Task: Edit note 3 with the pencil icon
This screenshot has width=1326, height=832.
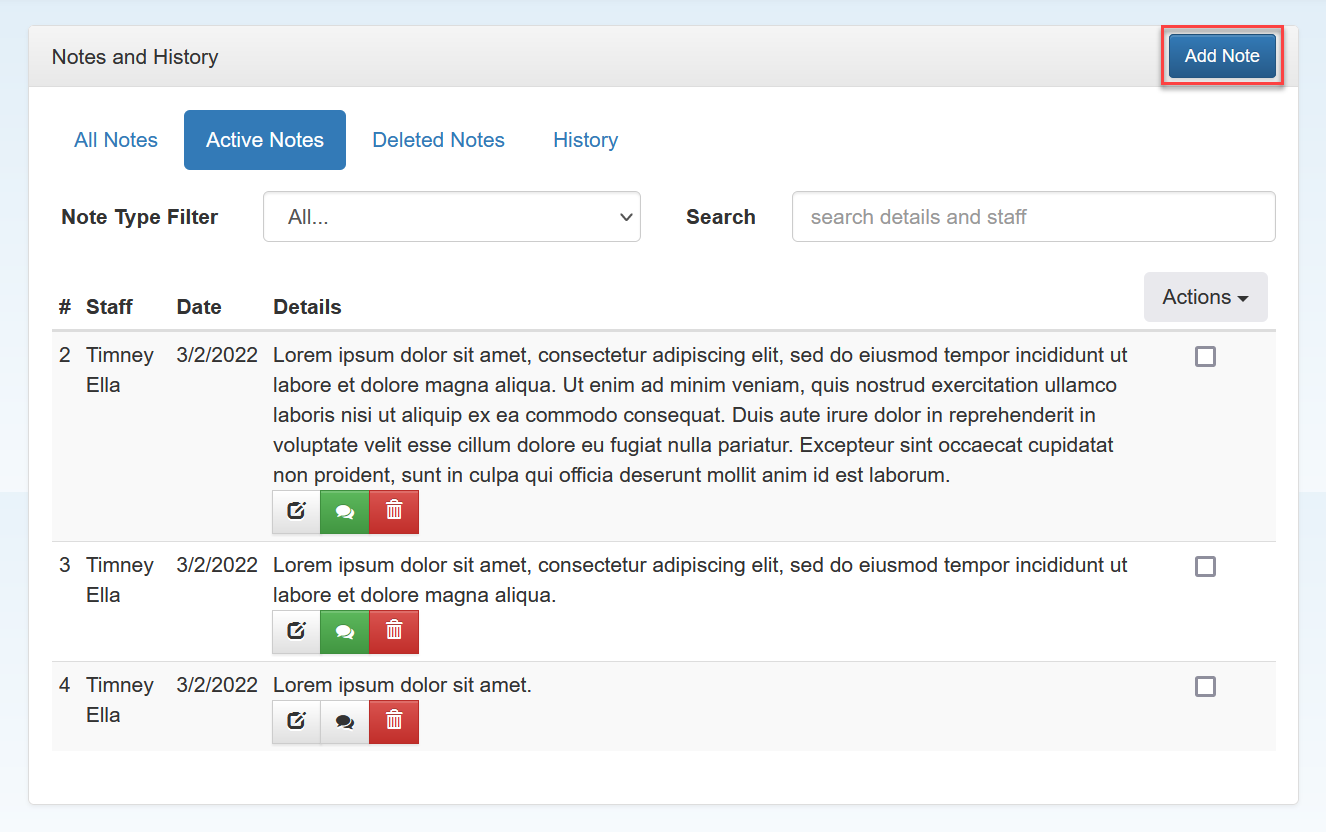Action: [296, 632]
